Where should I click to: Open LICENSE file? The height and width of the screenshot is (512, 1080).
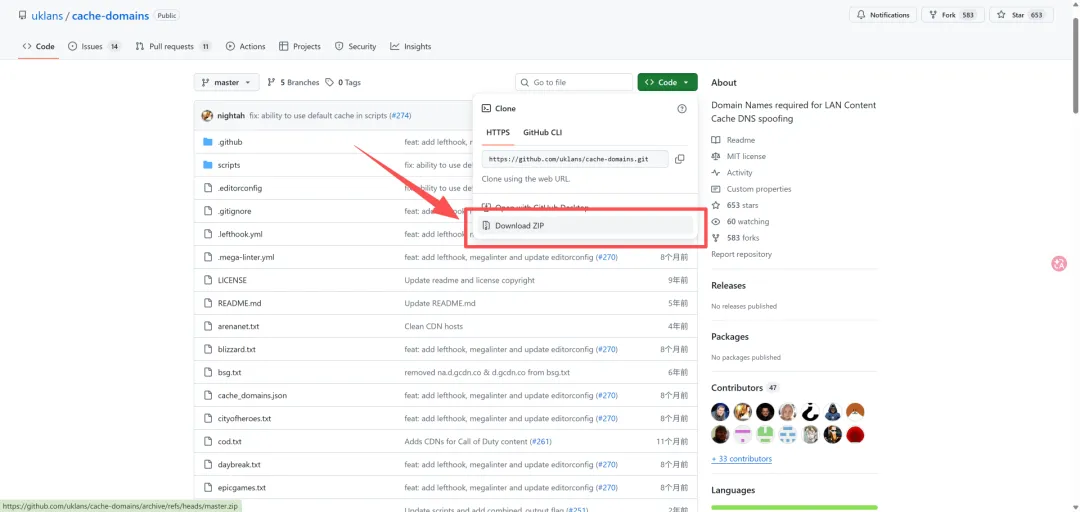232,280
